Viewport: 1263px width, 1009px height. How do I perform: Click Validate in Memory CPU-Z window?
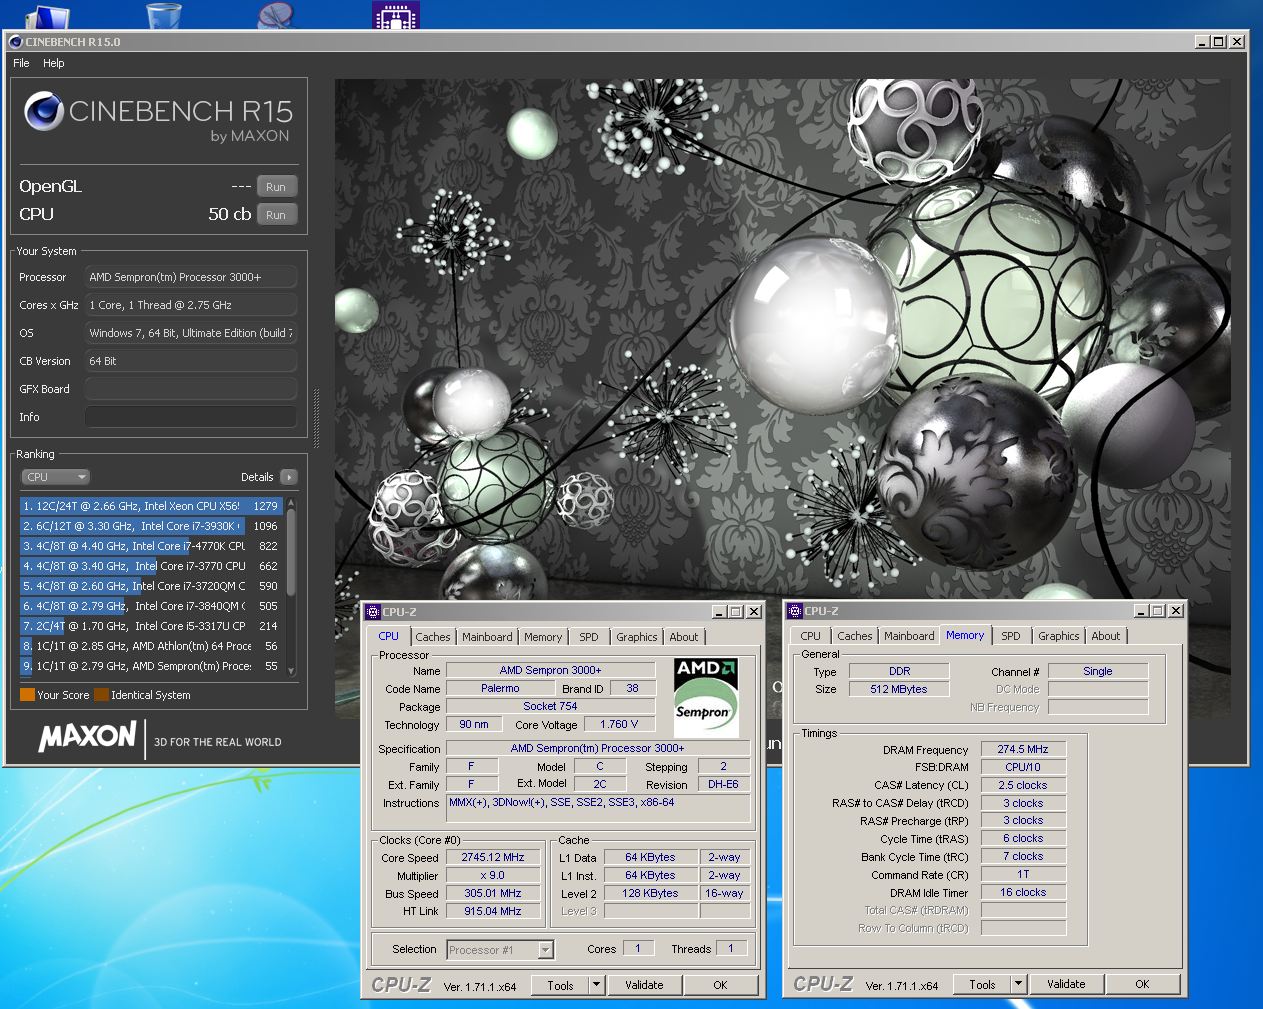[x=1066, y=984]
